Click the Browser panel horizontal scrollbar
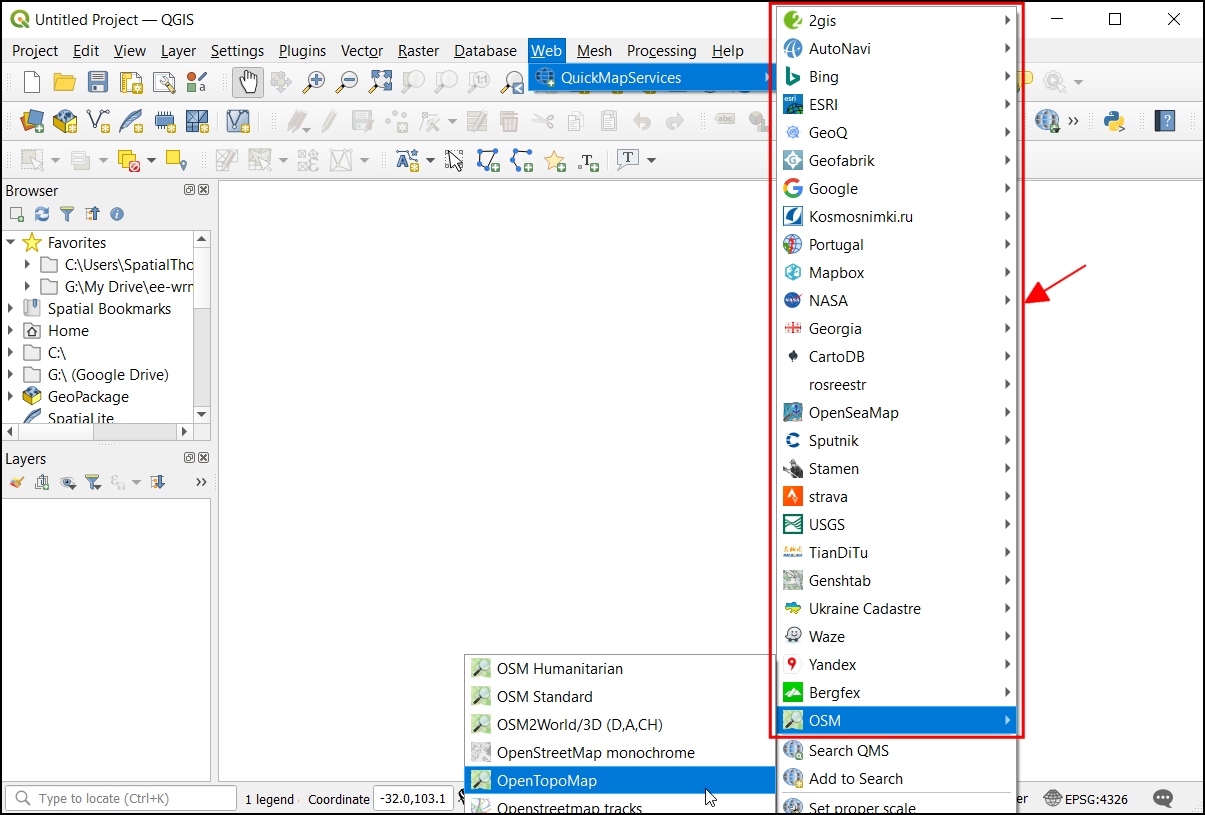1205x815 pixels. pos(98,432)
